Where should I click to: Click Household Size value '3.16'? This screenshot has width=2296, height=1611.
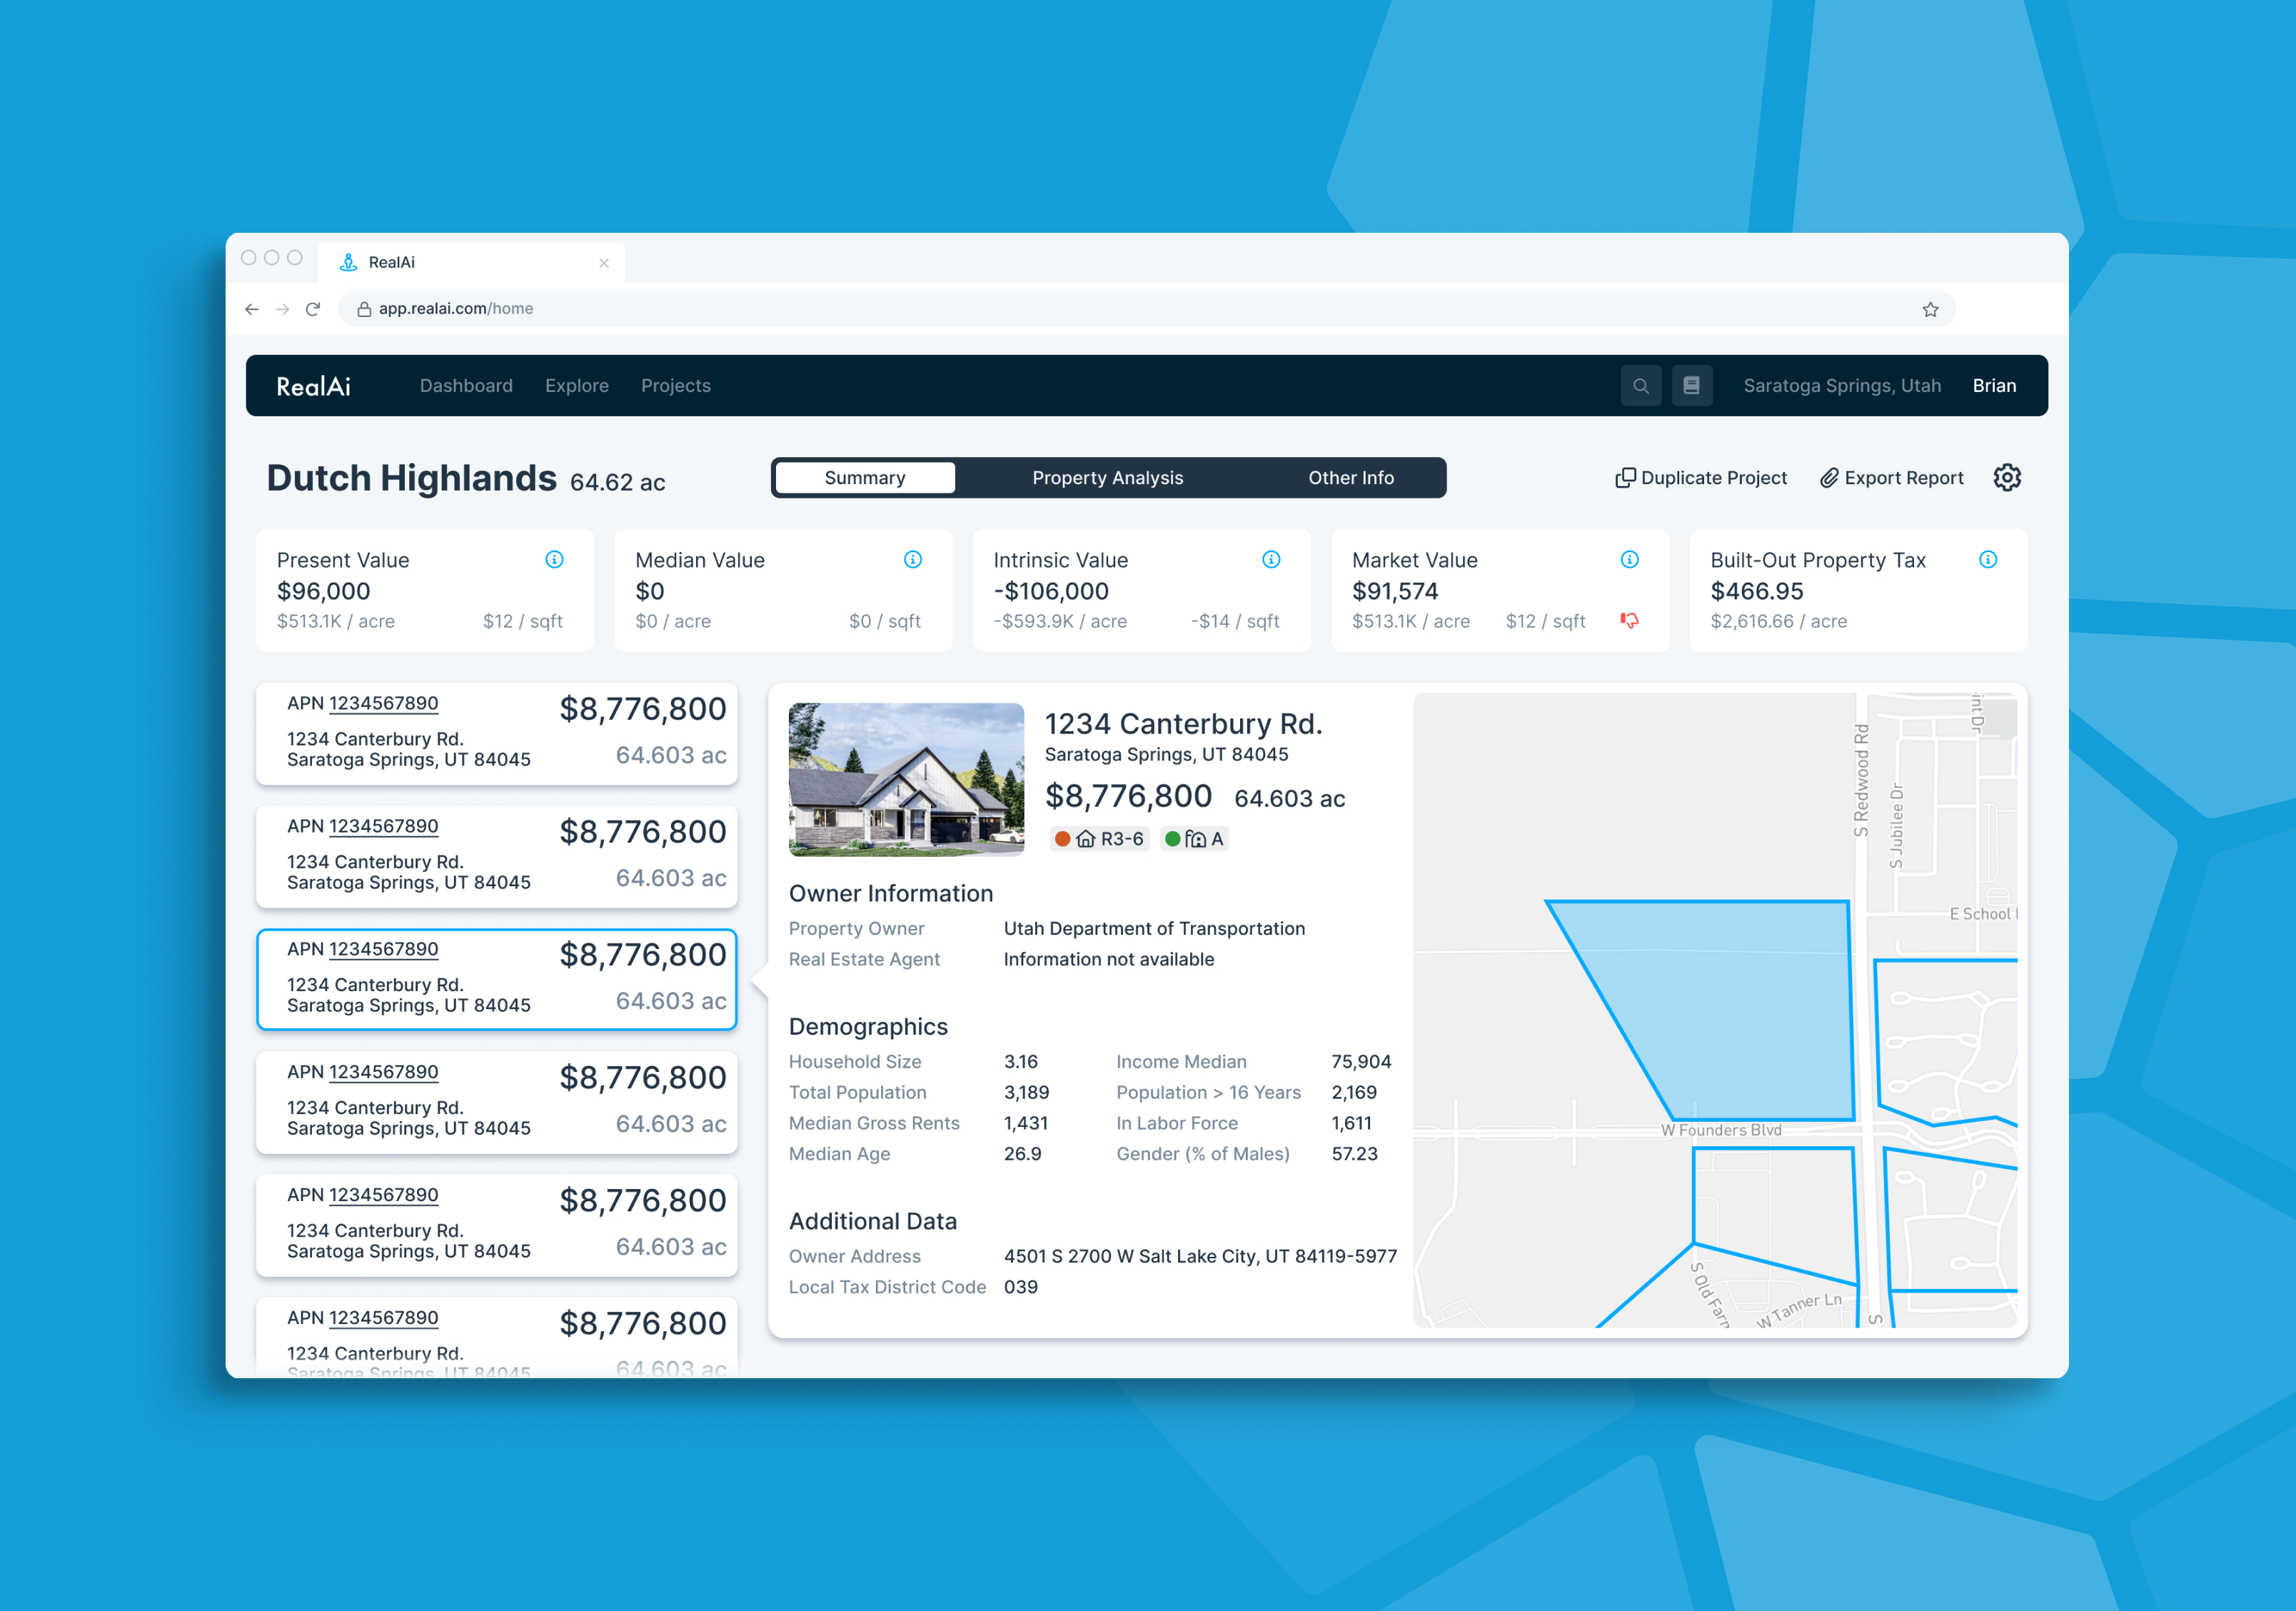[x=1020, y=1062]
